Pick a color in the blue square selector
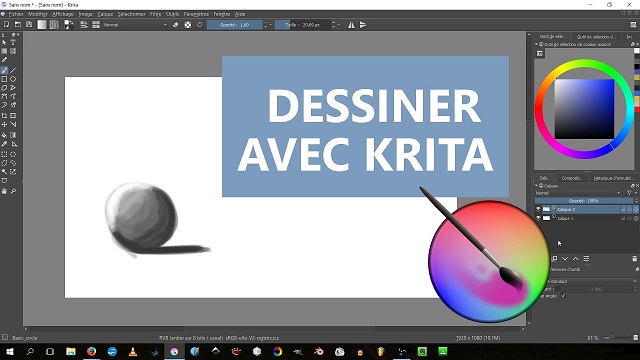 point(584,109)
